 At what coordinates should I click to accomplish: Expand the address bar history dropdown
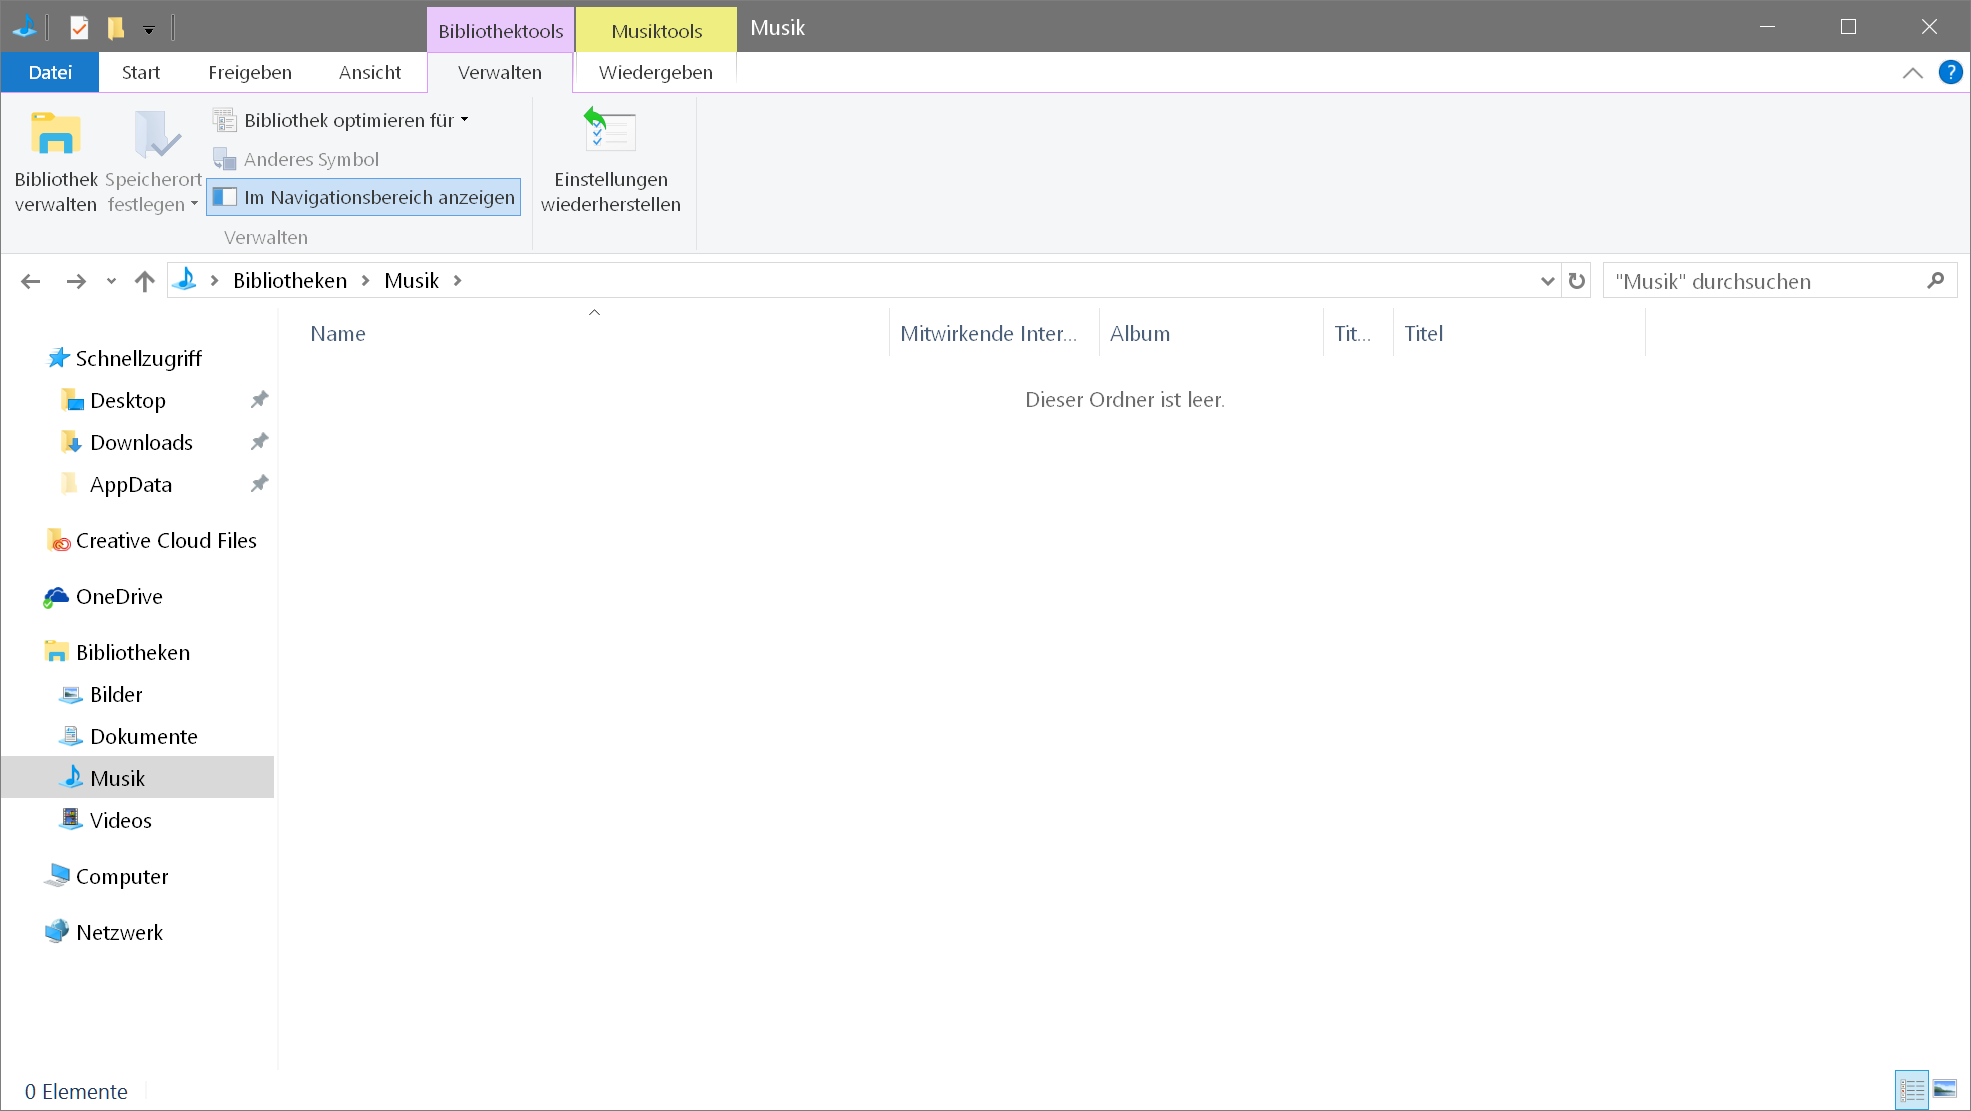[x=1547, y=281]
